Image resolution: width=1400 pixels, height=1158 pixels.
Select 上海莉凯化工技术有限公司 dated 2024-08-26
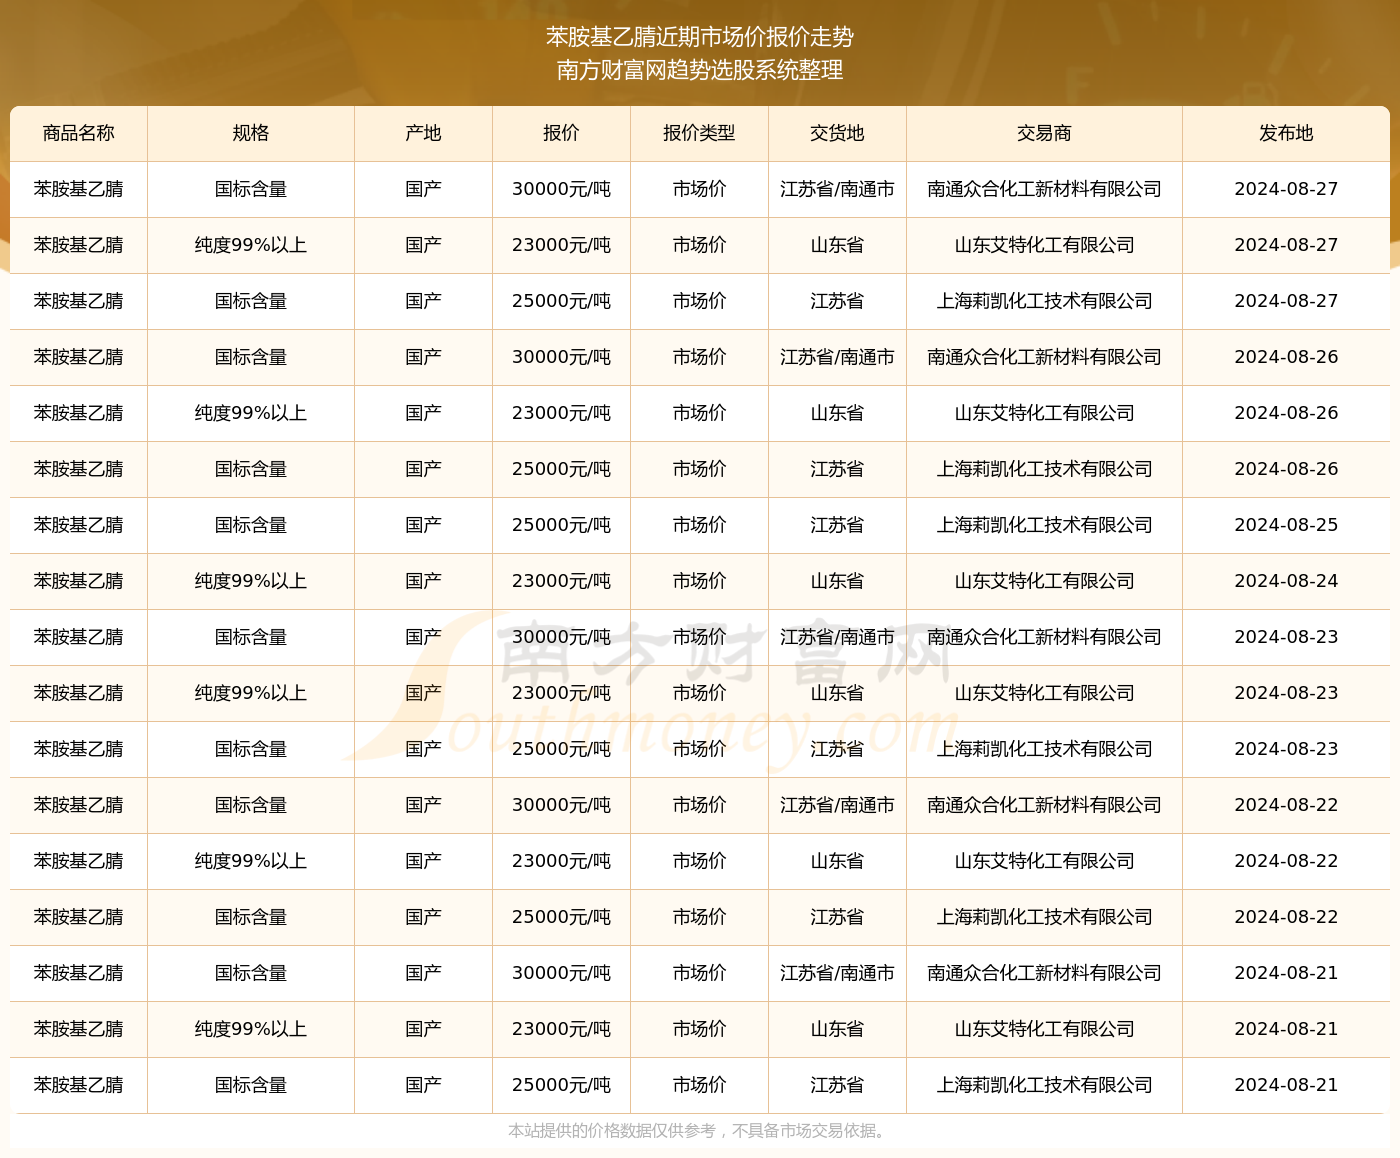[1044, 469]
